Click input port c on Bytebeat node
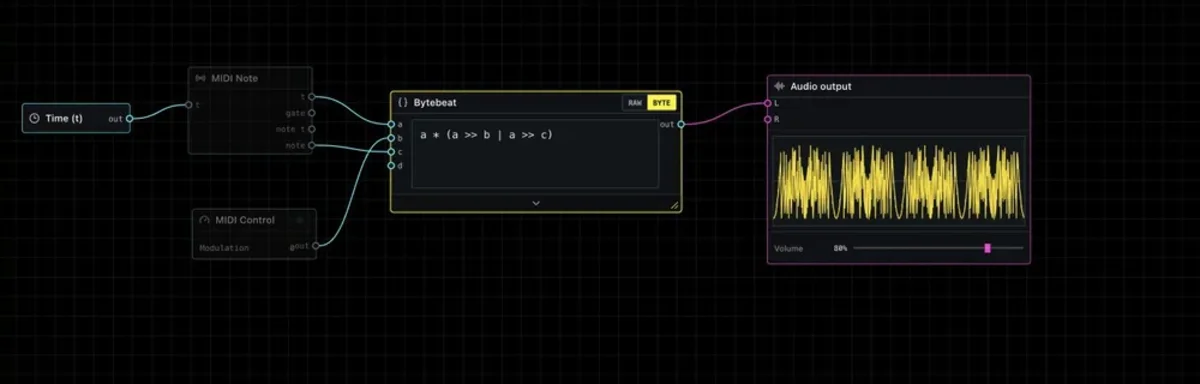Viewport: 1200px width, 384px height. (391, 152)
